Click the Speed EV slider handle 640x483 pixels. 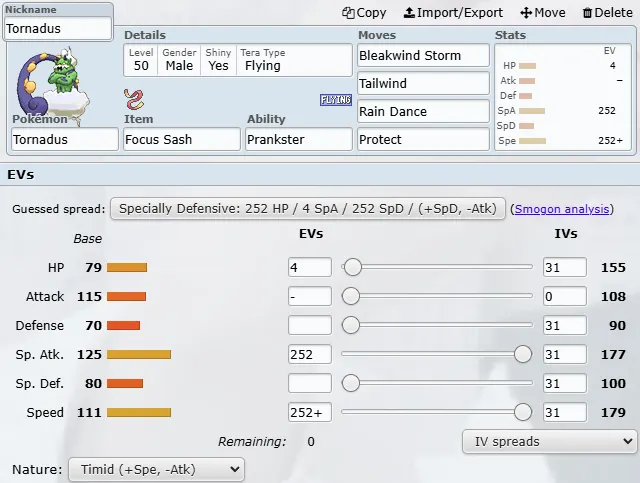(523, 412)
